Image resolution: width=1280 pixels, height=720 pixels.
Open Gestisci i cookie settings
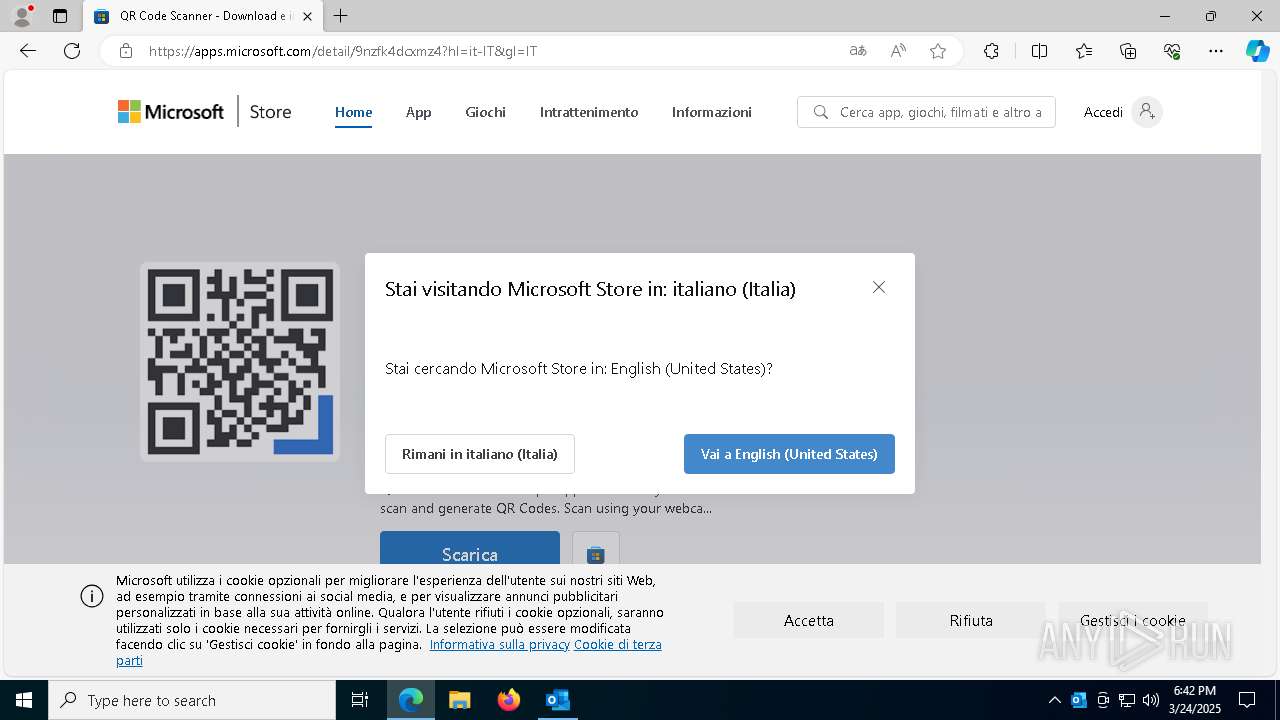point(1133,620)
